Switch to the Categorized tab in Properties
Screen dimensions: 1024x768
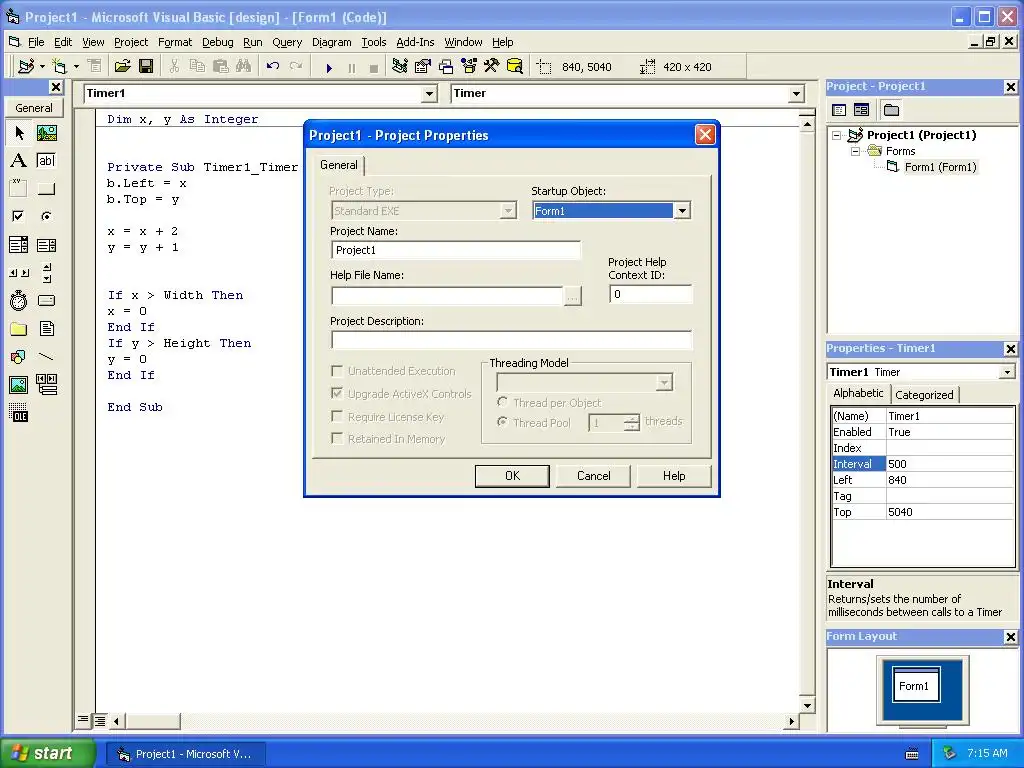pos(924,394)
